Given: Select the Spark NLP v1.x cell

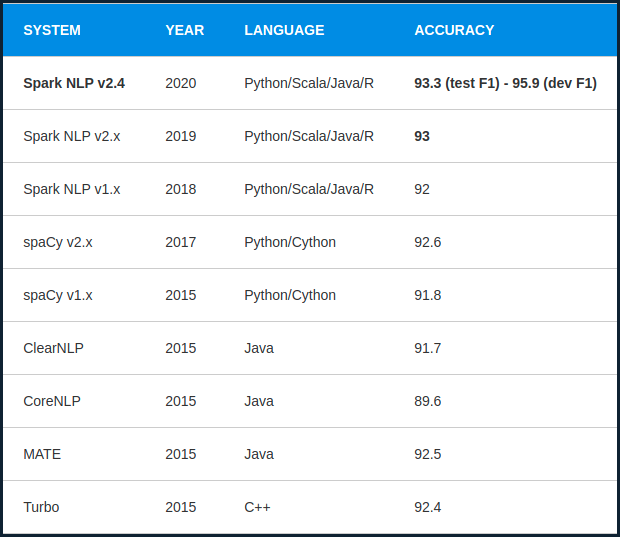Looking at the screenshot, I should (72, 189).
